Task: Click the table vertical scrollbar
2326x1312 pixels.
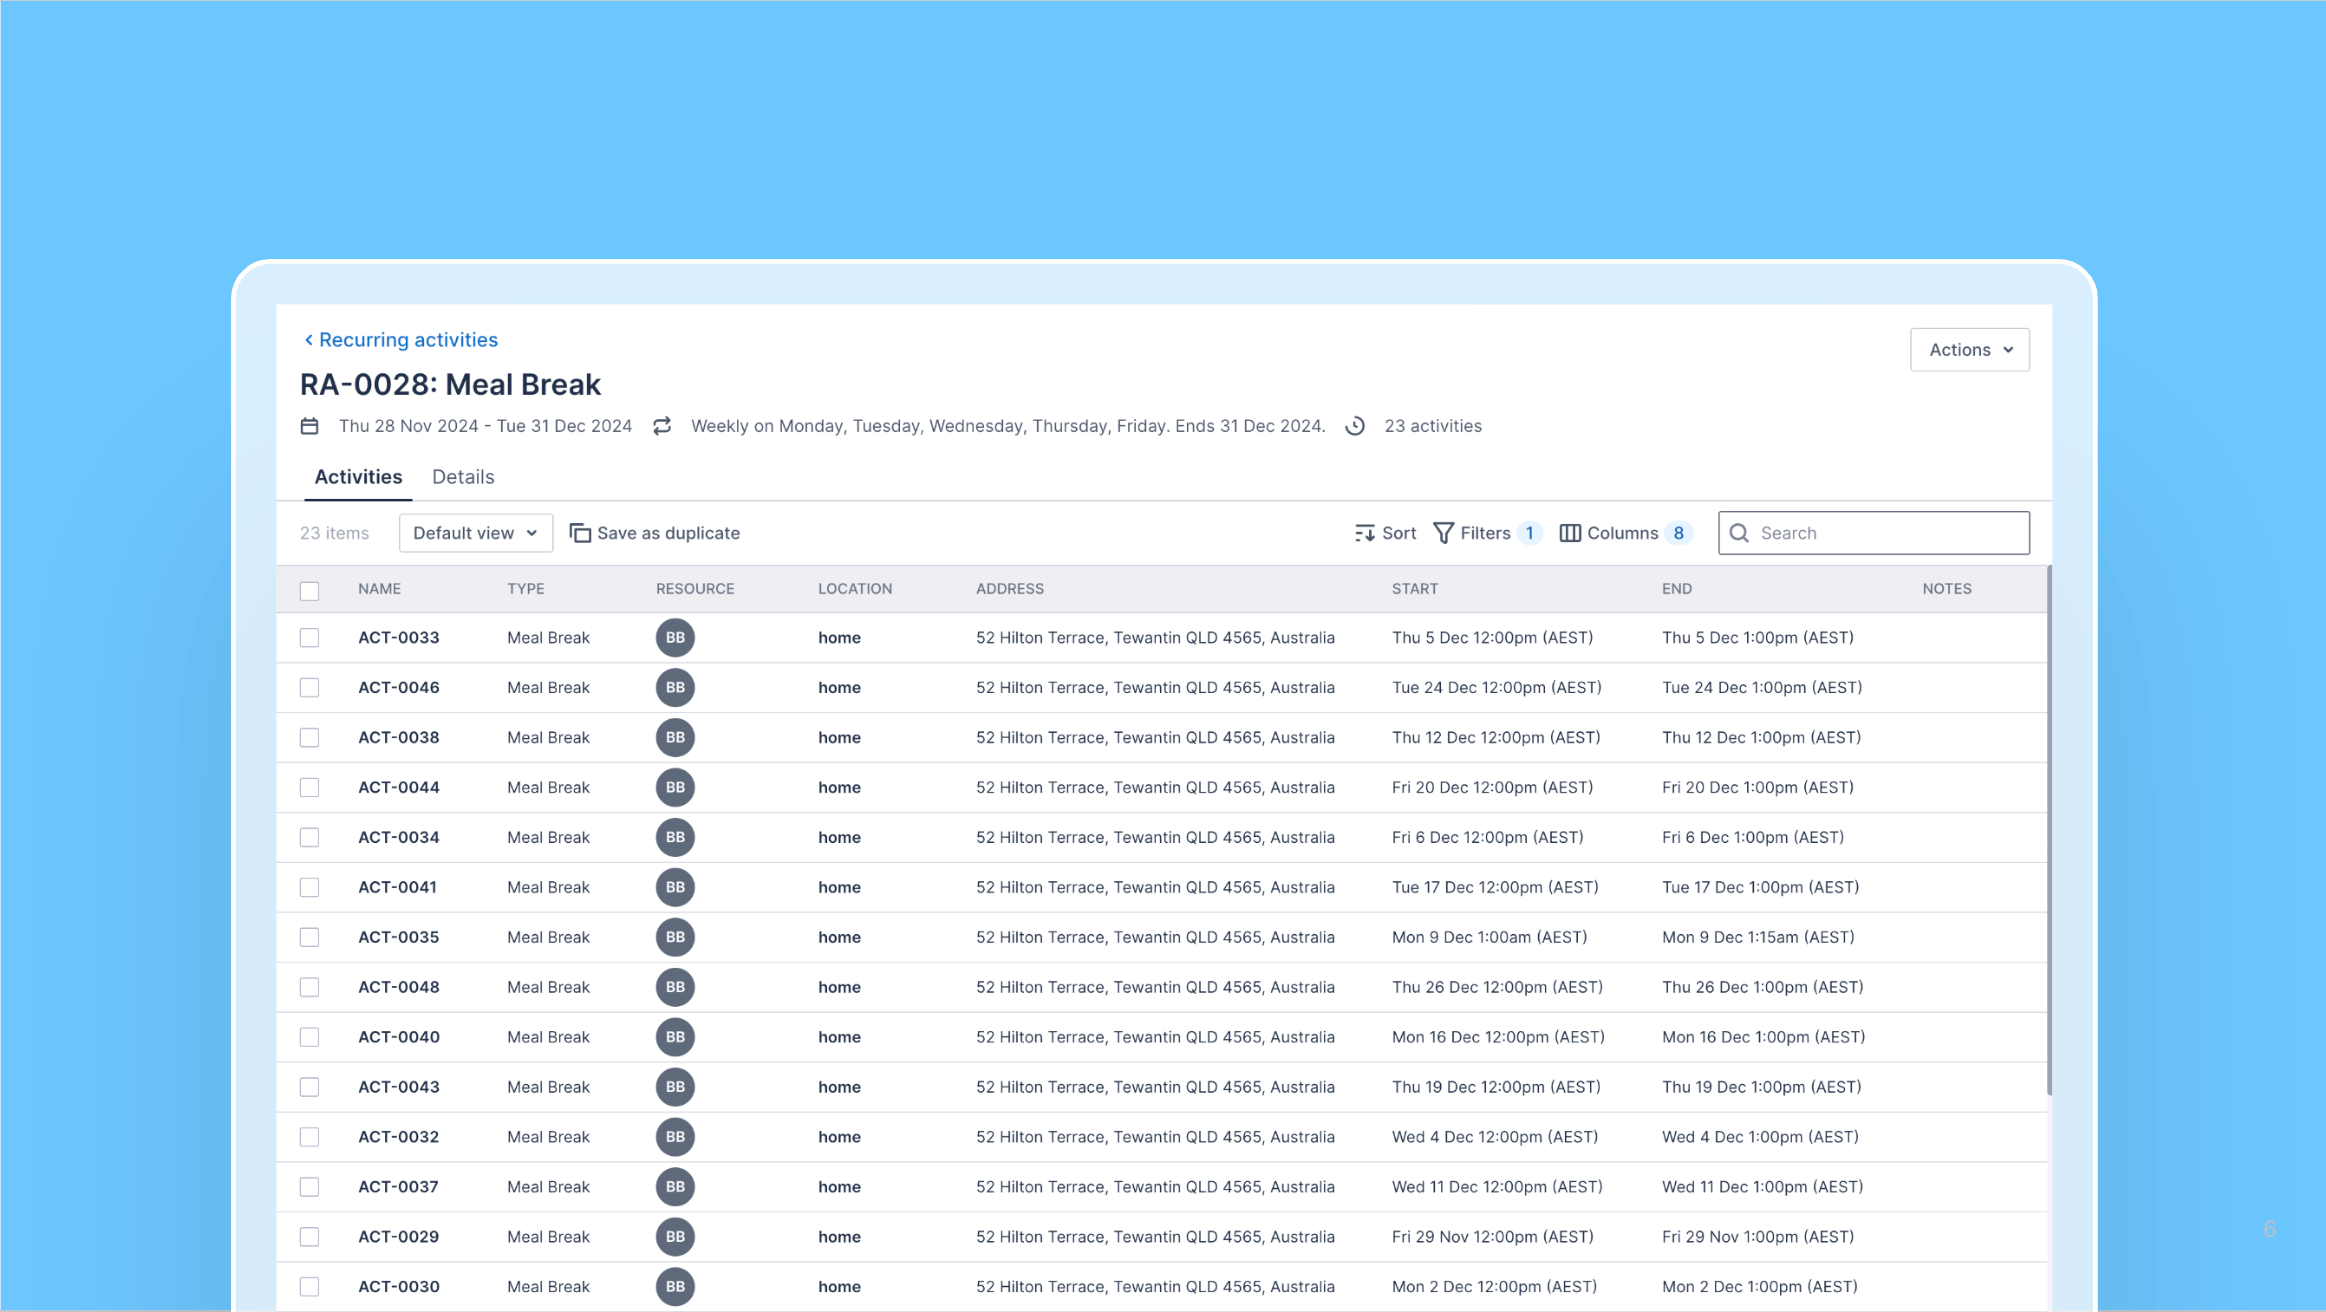Action: pos(2049,830)
